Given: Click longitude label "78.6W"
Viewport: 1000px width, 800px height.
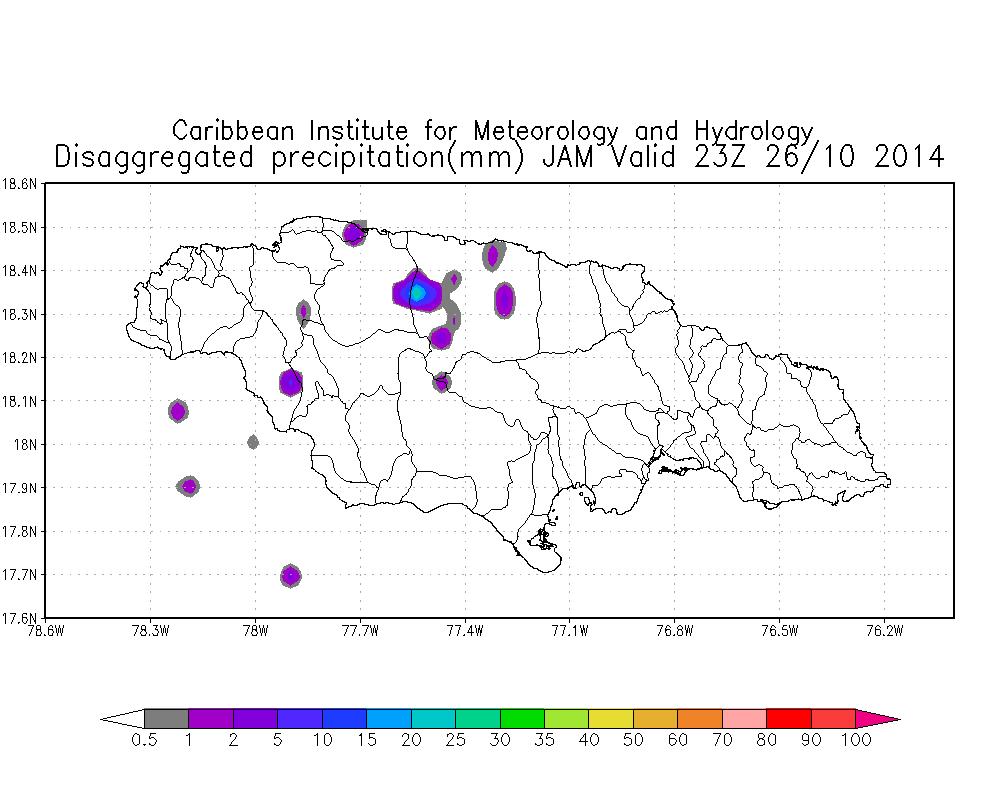Looking at the screenshot, I should 46,632.
